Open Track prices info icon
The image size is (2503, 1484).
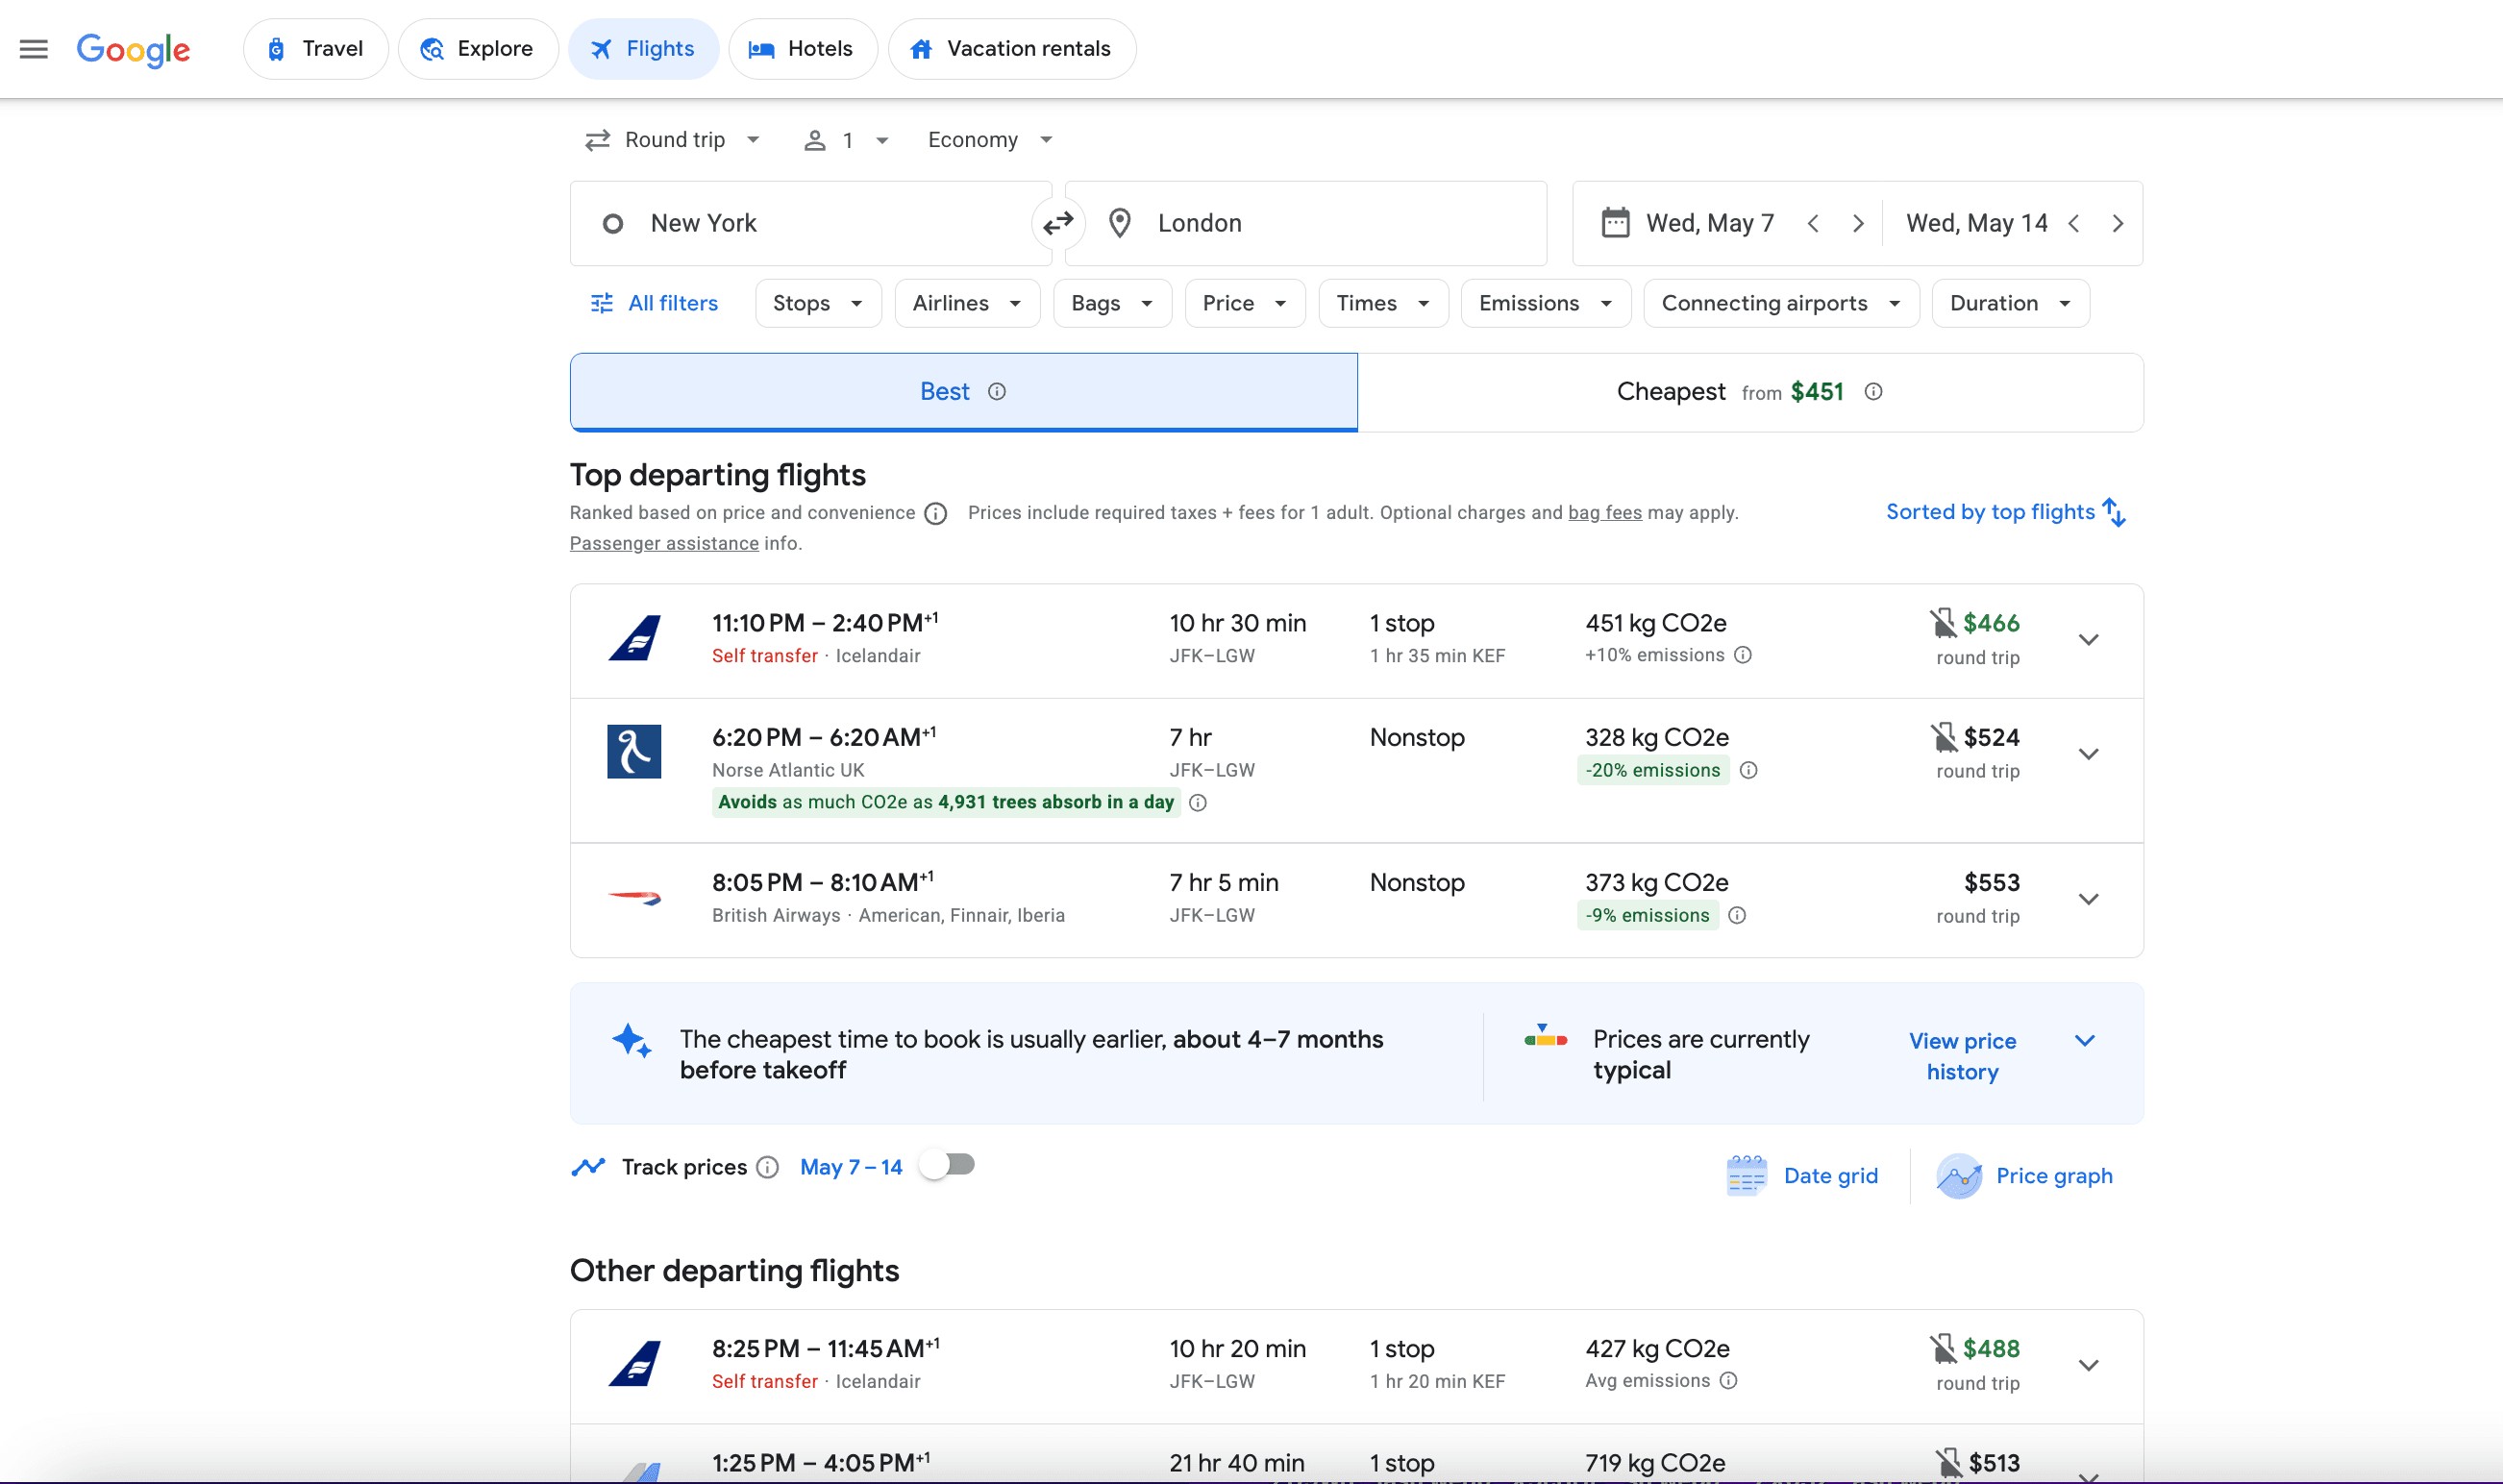[767, 1167]
